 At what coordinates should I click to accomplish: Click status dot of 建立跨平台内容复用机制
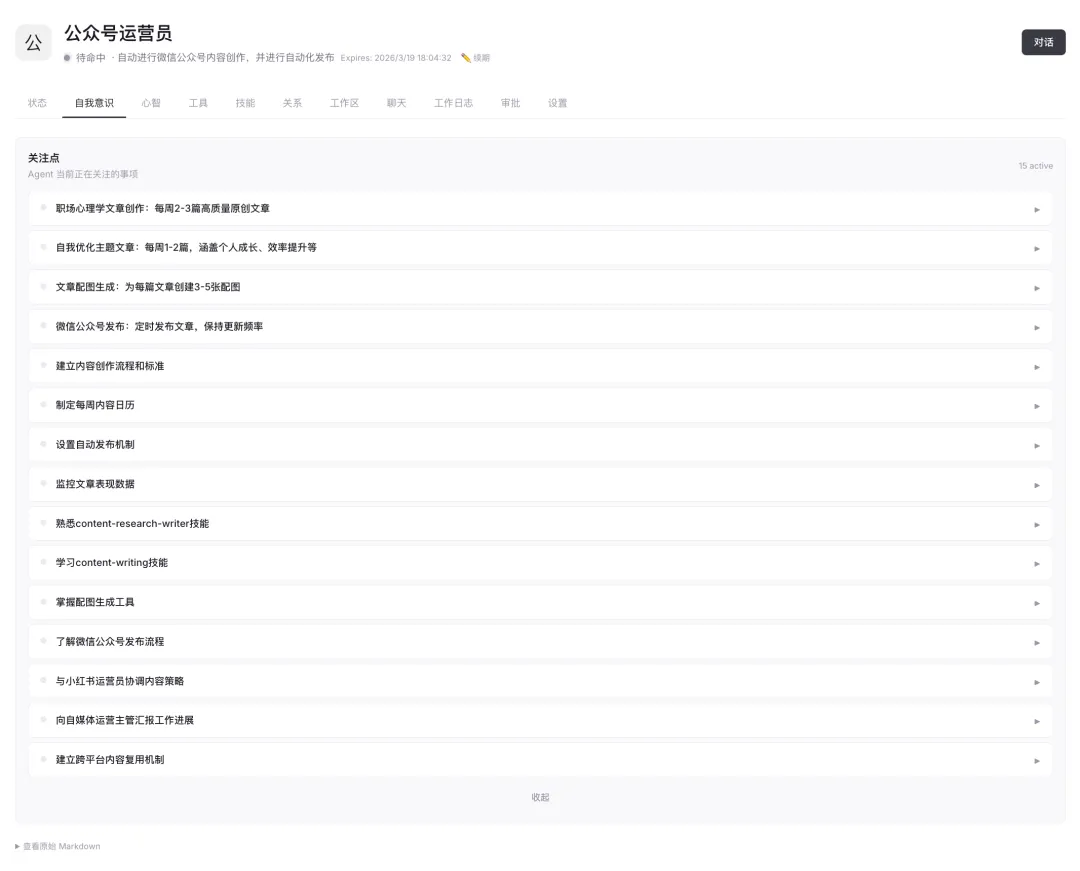click(43, 759)
